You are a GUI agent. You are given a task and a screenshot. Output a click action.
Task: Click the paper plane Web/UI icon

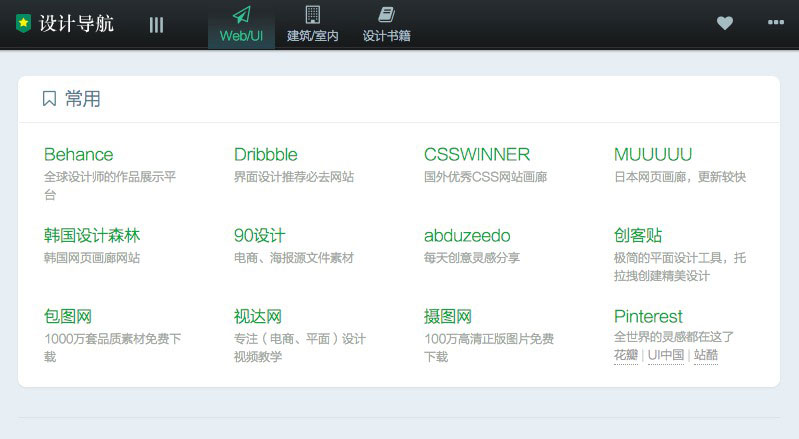[x=241, y=14]
